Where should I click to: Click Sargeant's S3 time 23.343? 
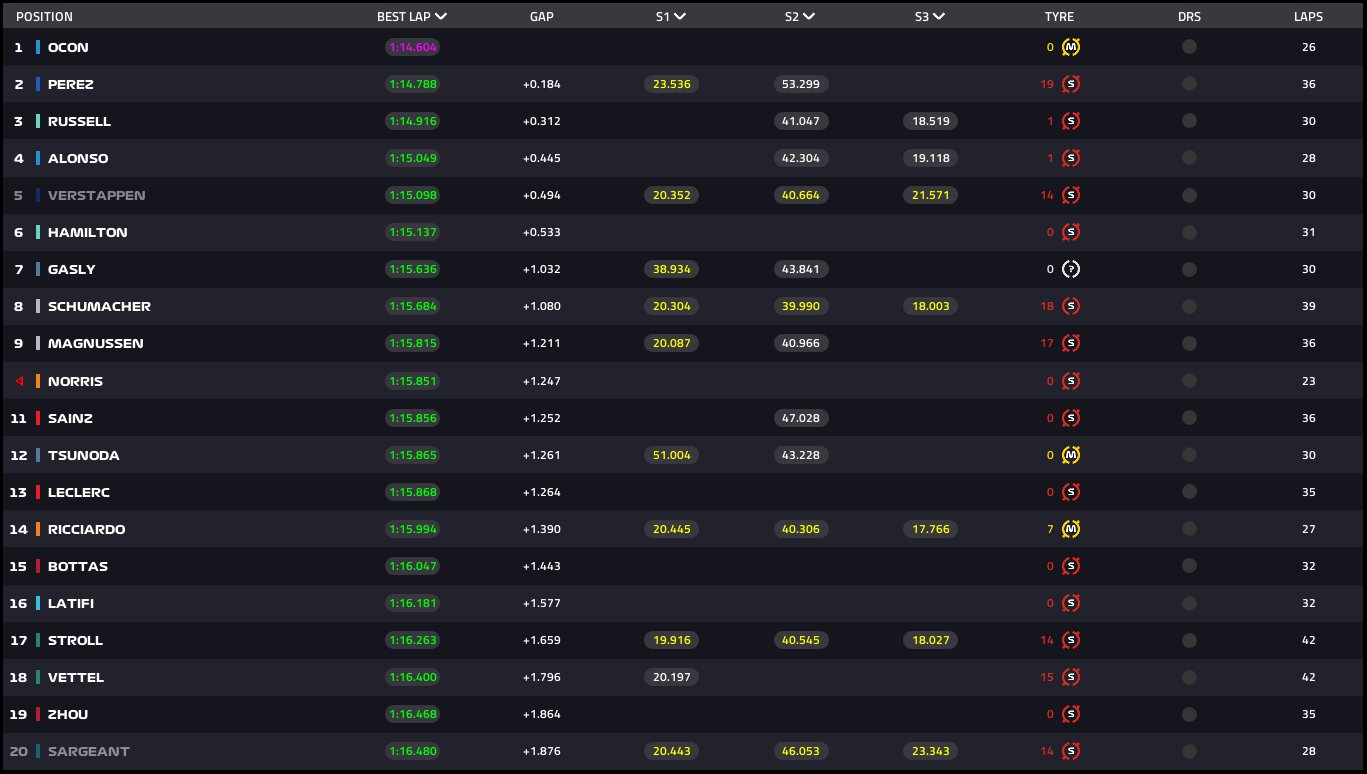pos(931,751)
